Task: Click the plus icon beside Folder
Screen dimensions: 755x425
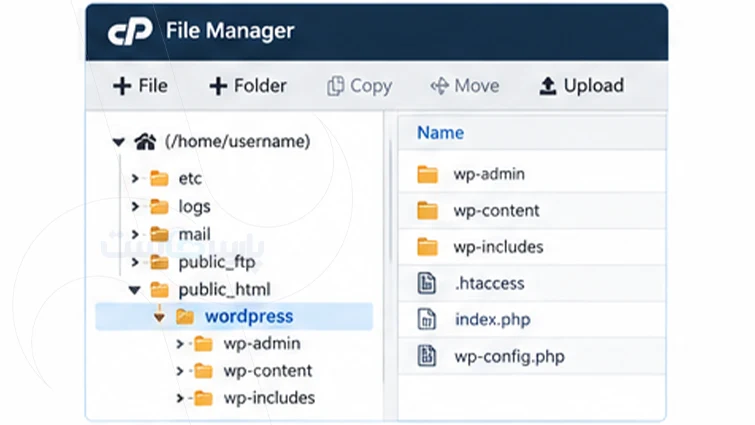Action: pos(218,86)
